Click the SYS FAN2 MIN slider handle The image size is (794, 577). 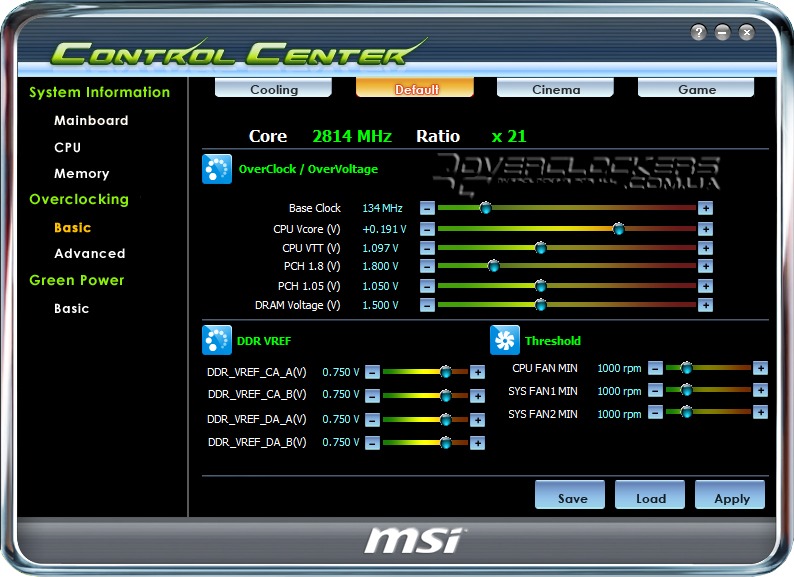(x=686, y=412)
